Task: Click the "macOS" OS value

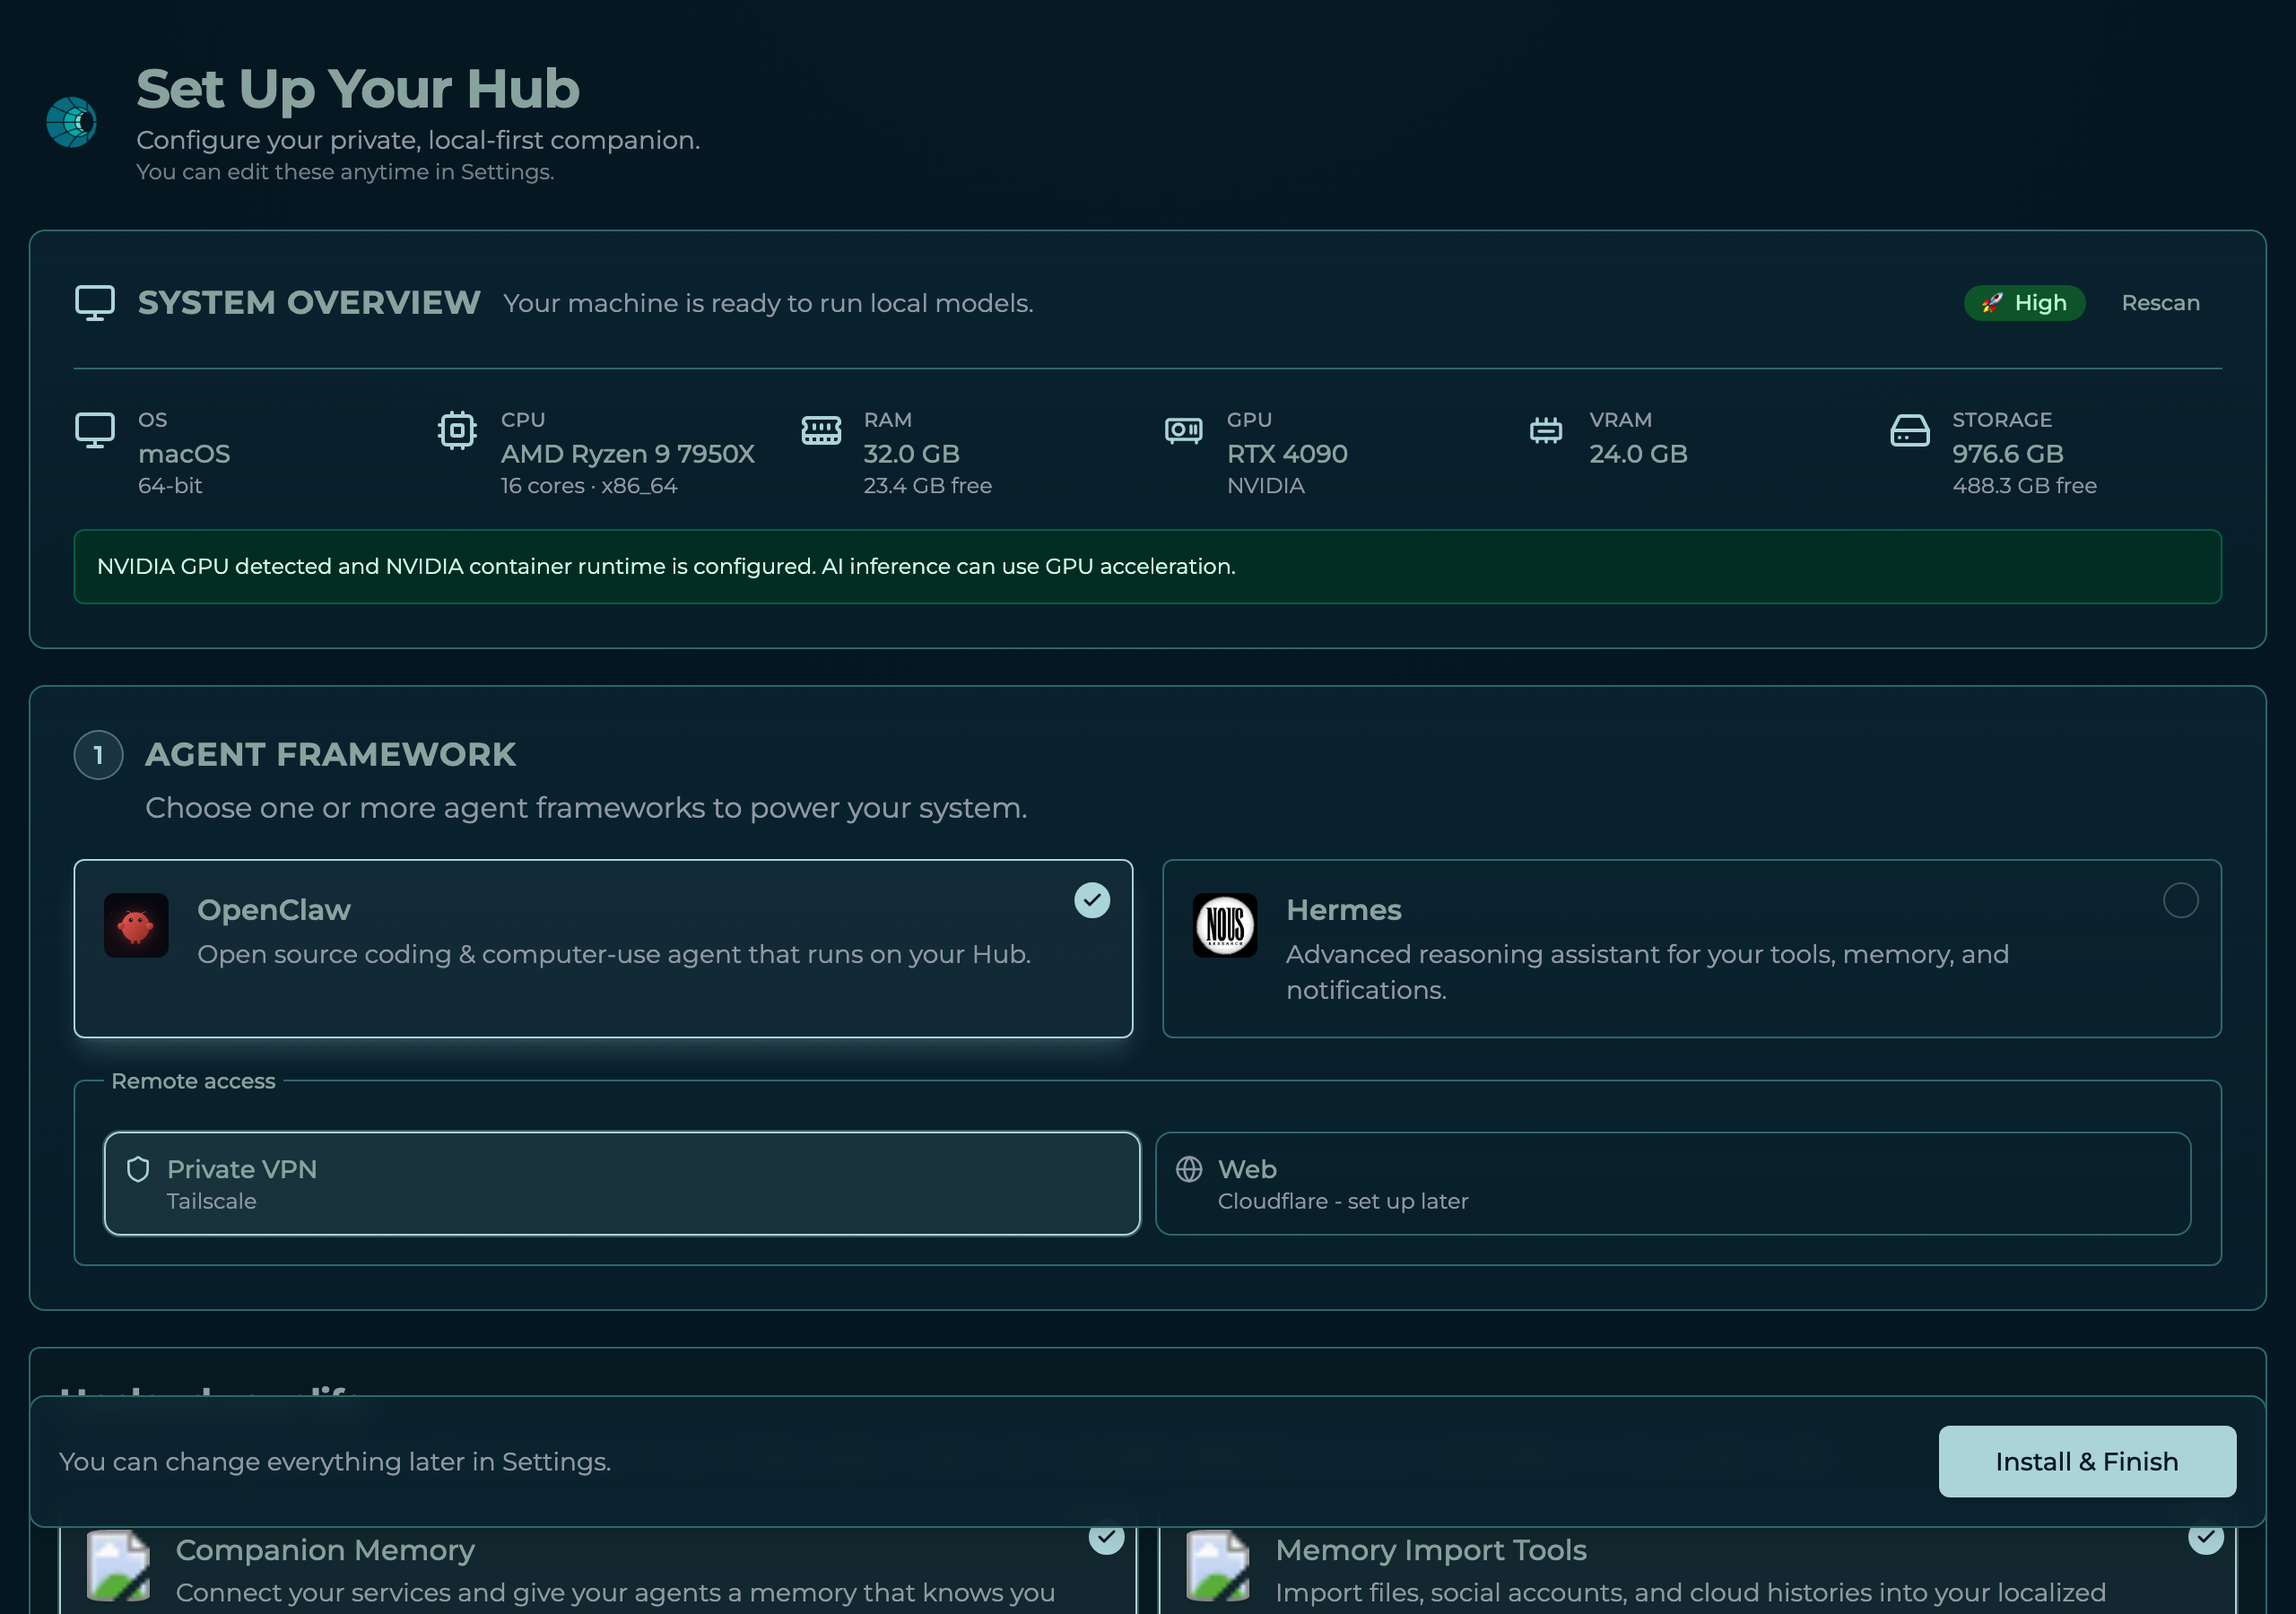Action: tap(184, 454)
